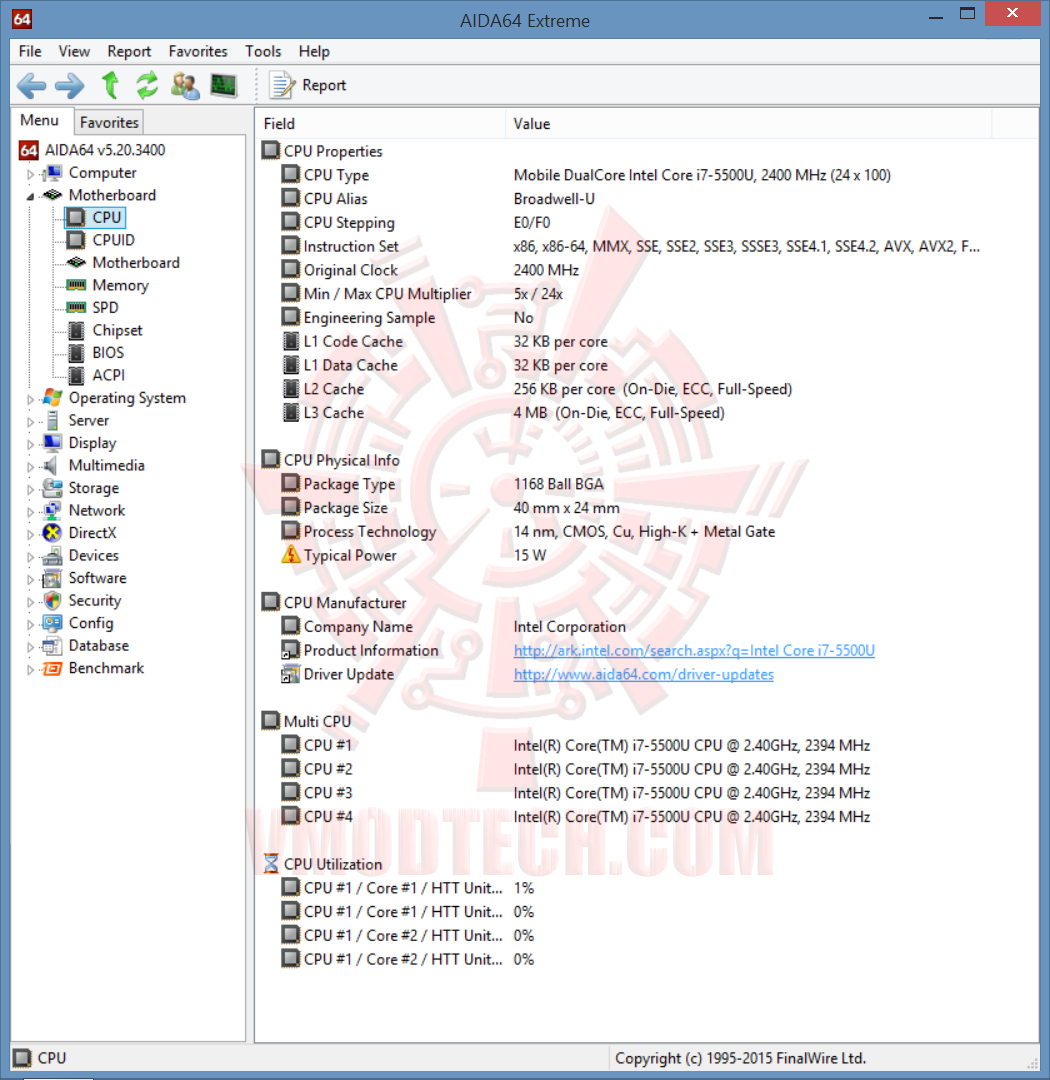Open the File menu
The height and width of the screenshot is (1080, 1050).
click(30, 52)
